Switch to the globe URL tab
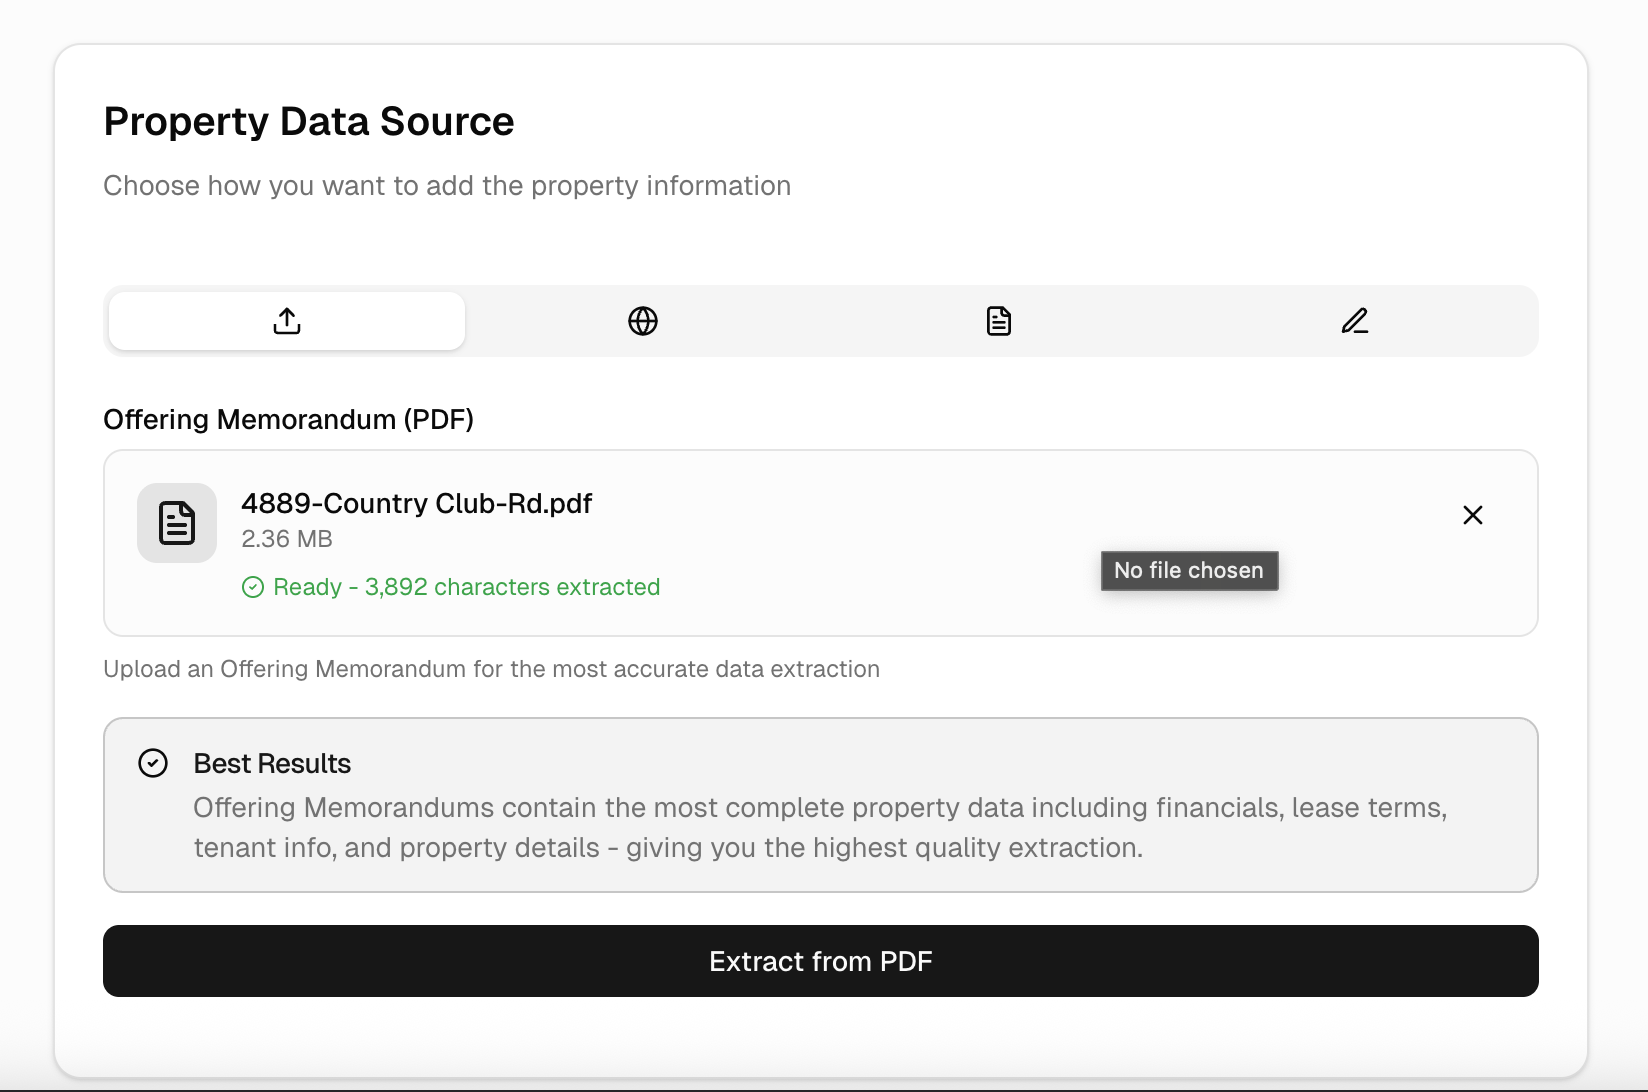The height and width of the screenshot is (1092, 1648). click(642, 321)
